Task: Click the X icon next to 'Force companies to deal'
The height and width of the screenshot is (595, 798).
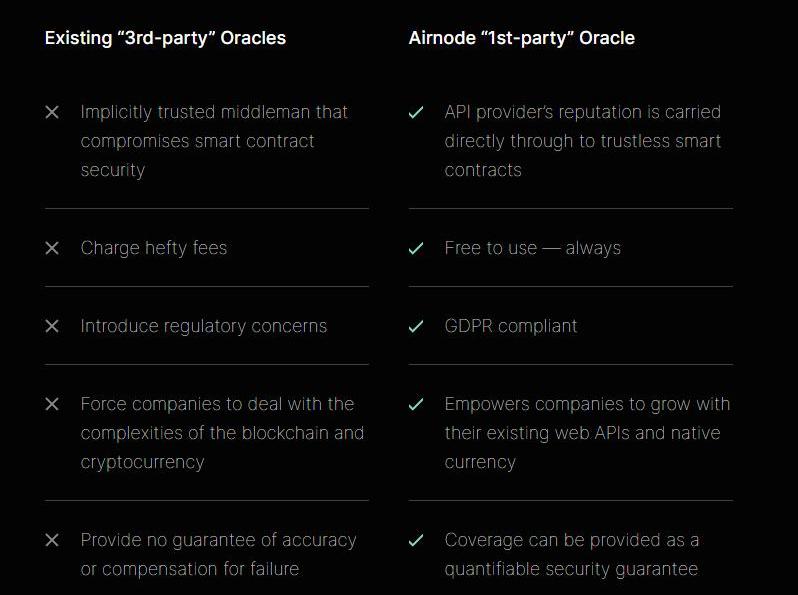Action: pyautogui.click(x=52, y=404)
